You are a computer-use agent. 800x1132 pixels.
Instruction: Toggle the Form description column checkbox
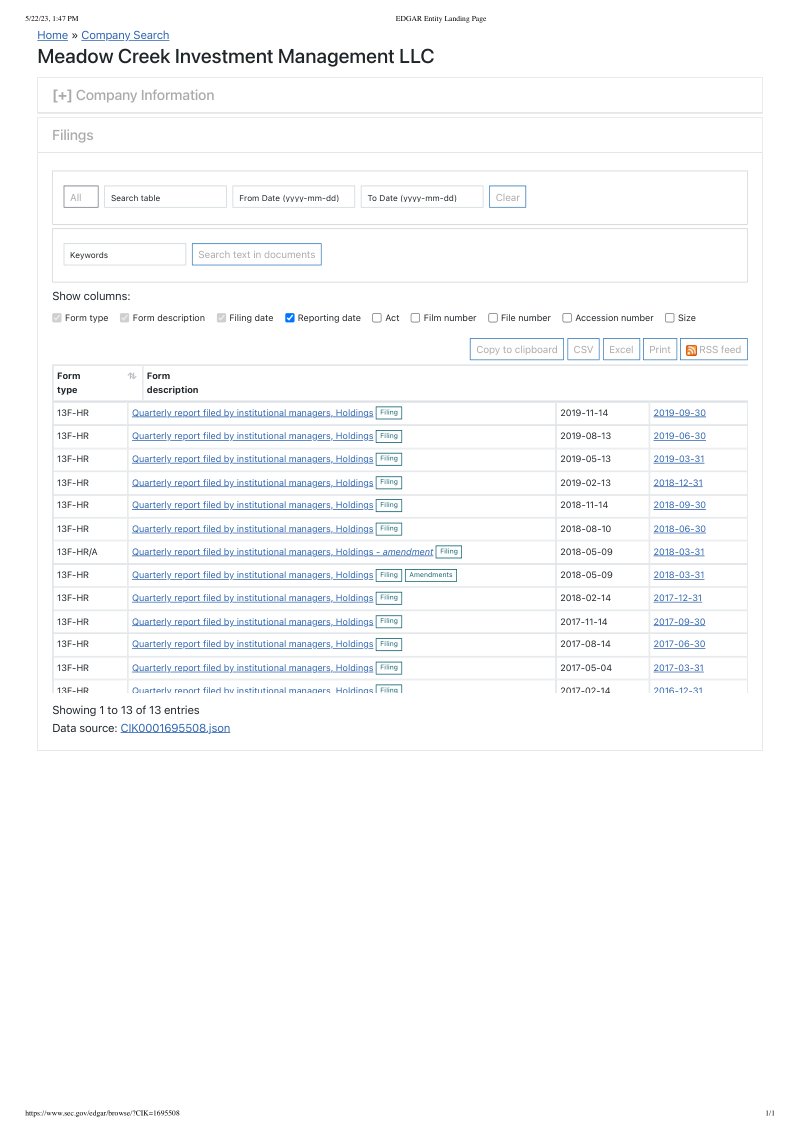click(124, 318)
